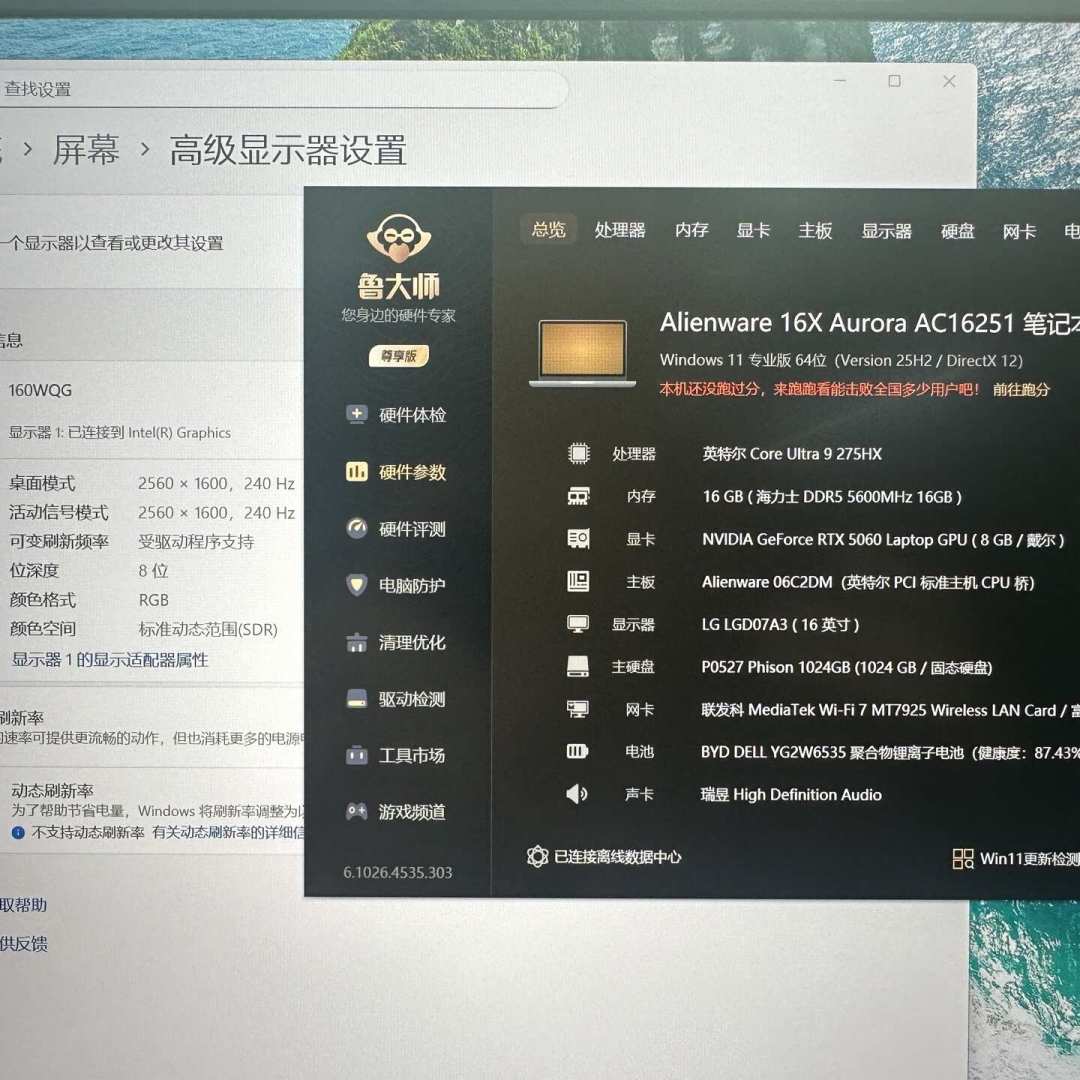Image resolution: width=1080 pixels, height=1080 pixels.
Task: Open 游戏频道 game channel
Action: [396, 812]
